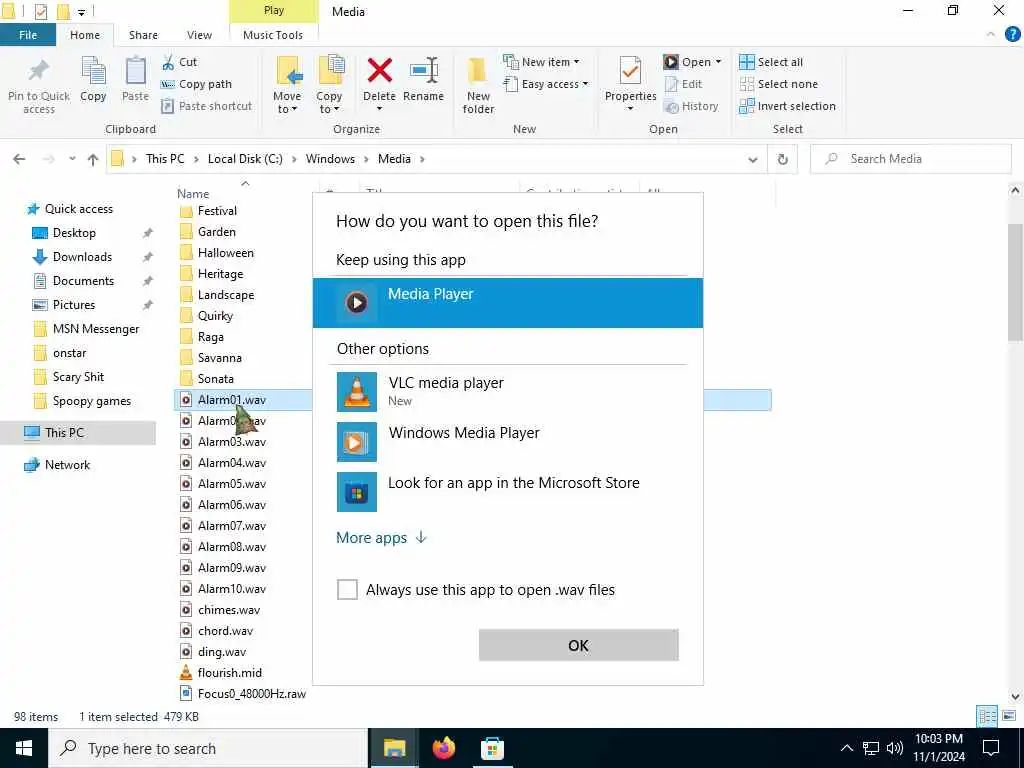Open the Easy access dropdown

click(x=546, y=84)
